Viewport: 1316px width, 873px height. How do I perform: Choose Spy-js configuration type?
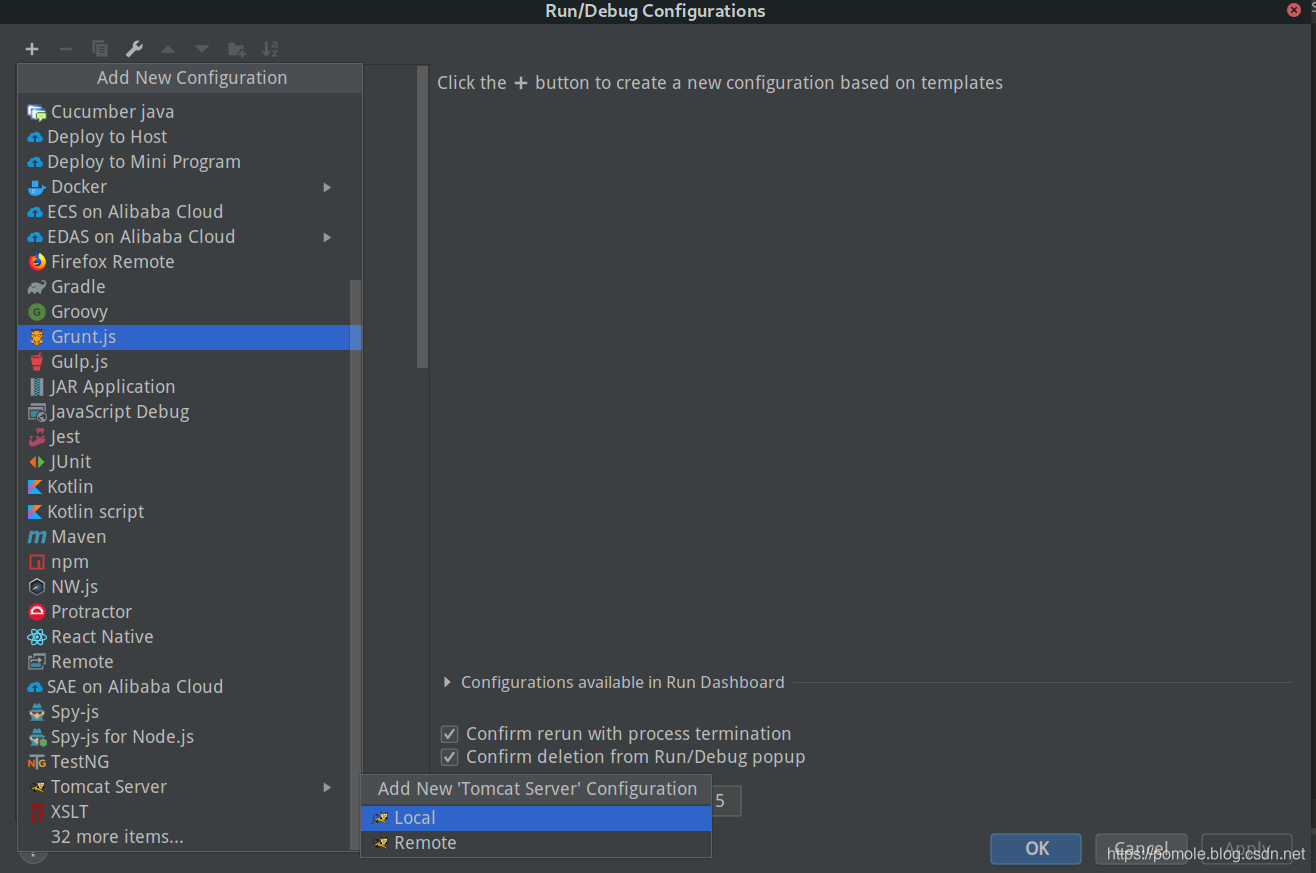[184, 712]
